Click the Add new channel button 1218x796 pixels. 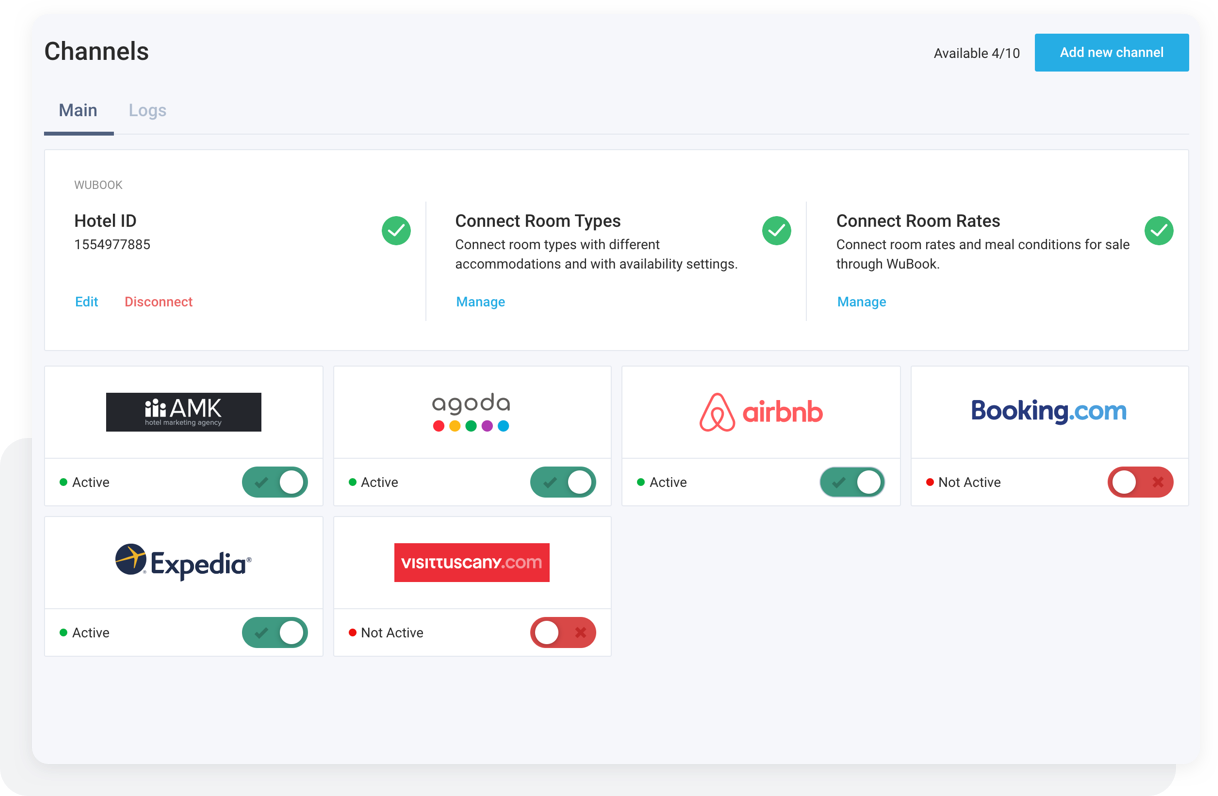click(x=1111, y=52)
